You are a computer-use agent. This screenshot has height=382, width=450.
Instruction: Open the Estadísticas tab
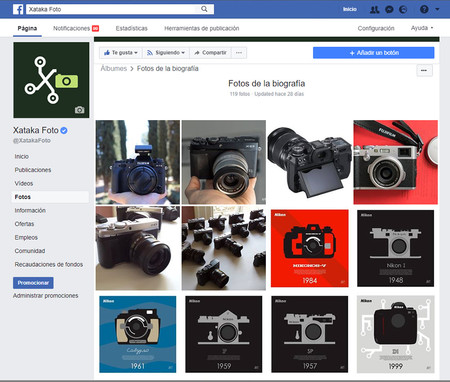tap(131, 28)
